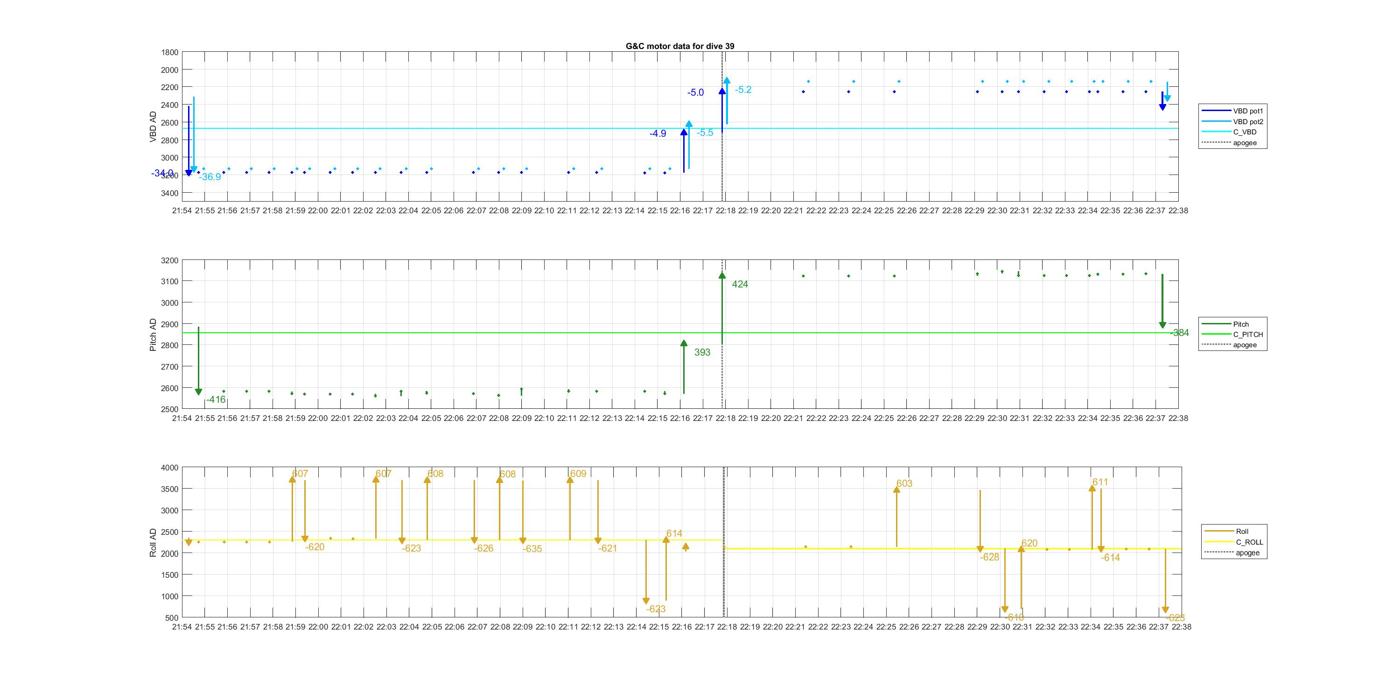Image resolution: width=1400 pixels, height=693 pixels.
Task: Click the green arrow labeled -416
Action: pos(199,361)
